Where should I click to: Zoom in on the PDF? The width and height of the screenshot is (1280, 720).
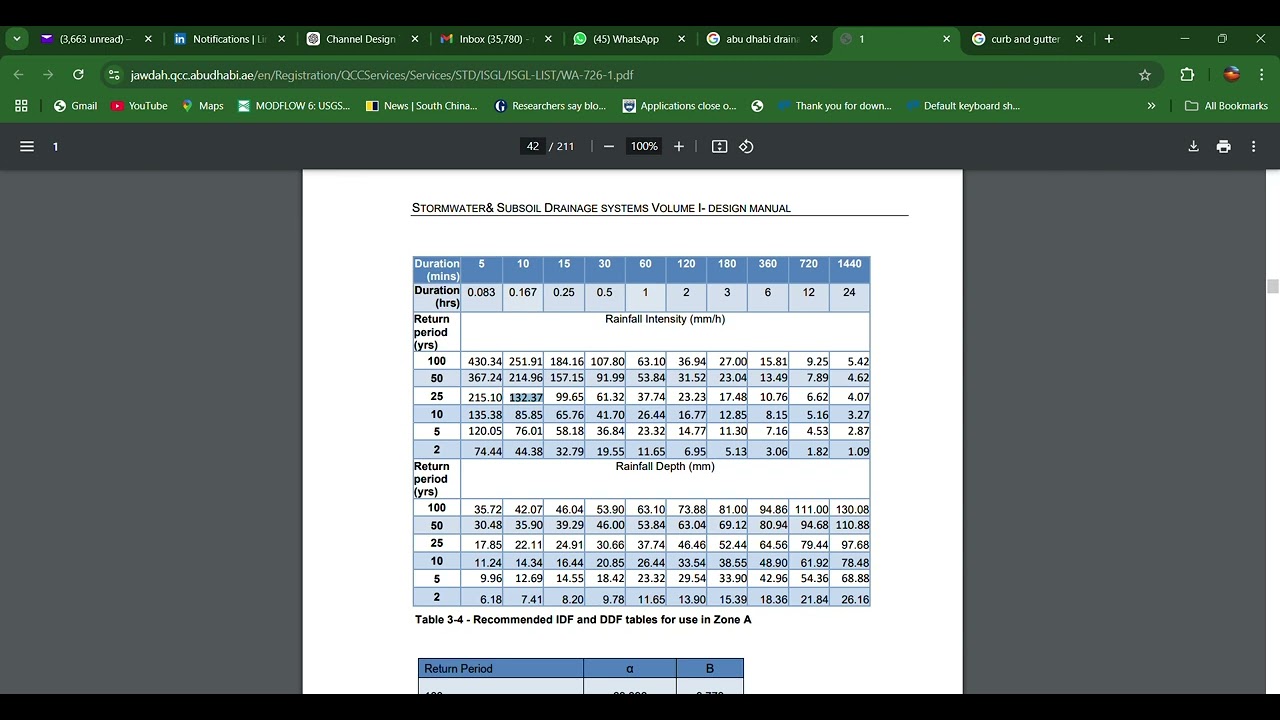(679, 146)
